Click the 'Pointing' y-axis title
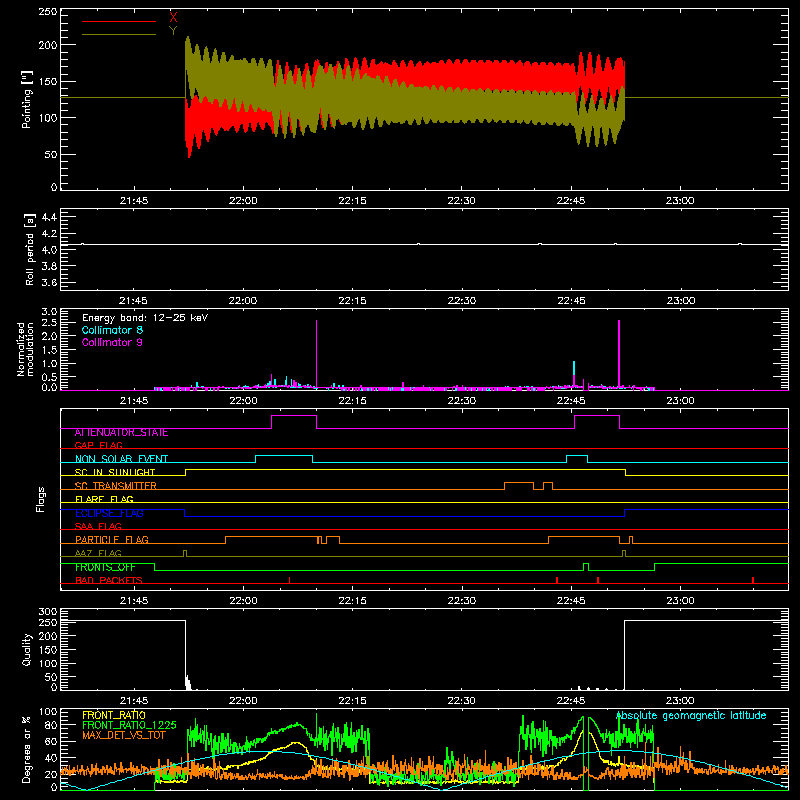 click(27, 99)
